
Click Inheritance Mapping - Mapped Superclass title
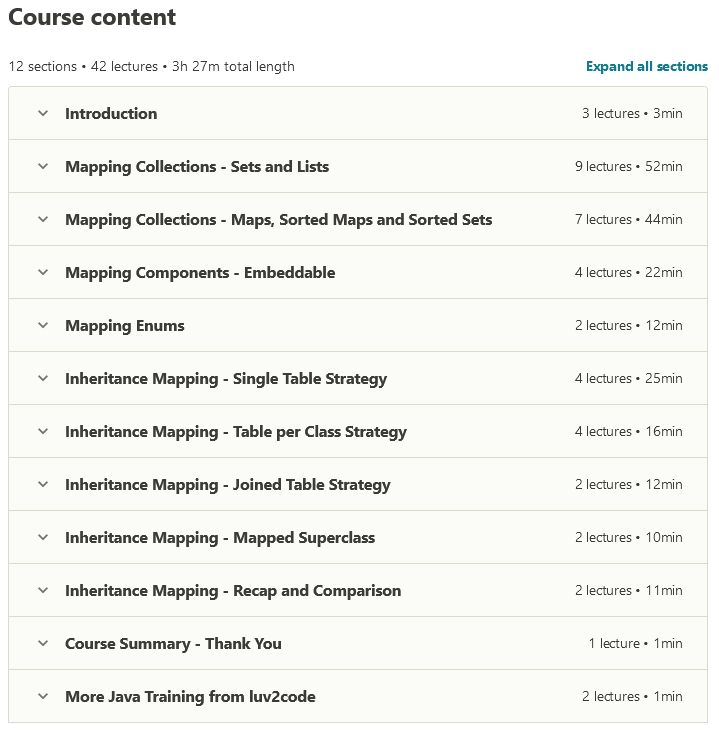click(220, 538)
